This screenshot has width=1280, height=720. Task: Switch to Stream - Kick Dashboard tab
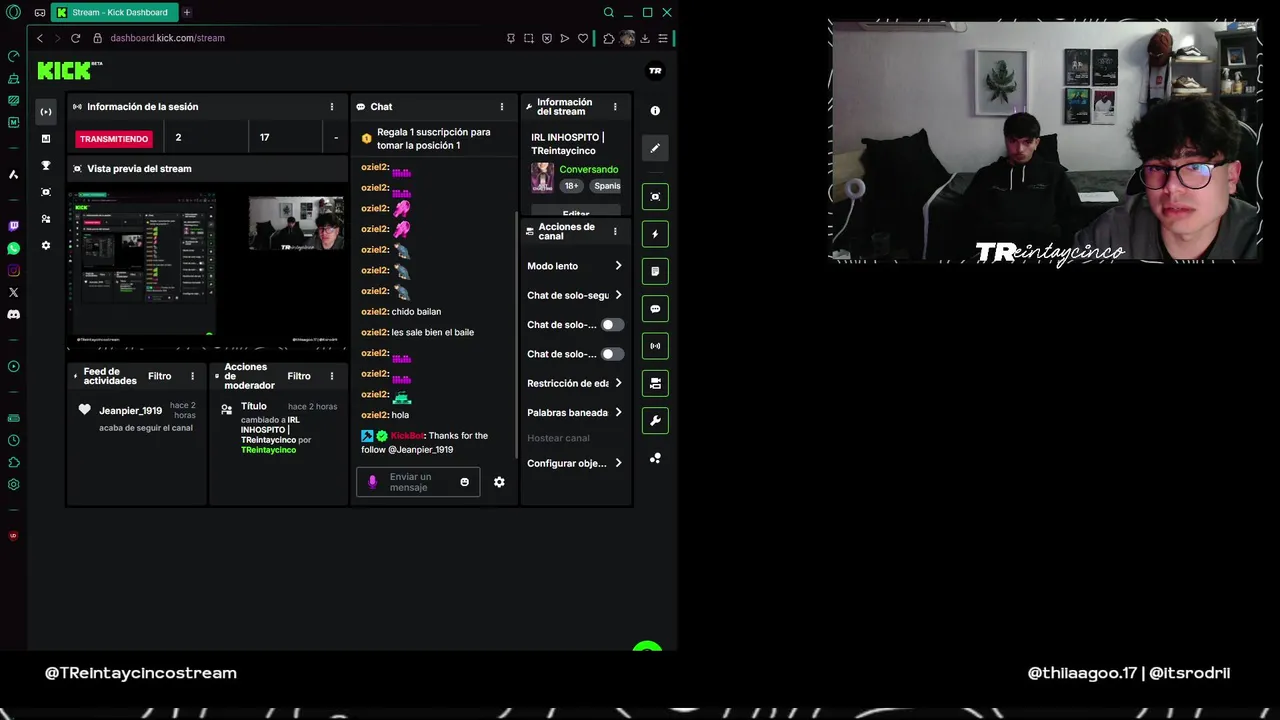(x=113, y=12)
